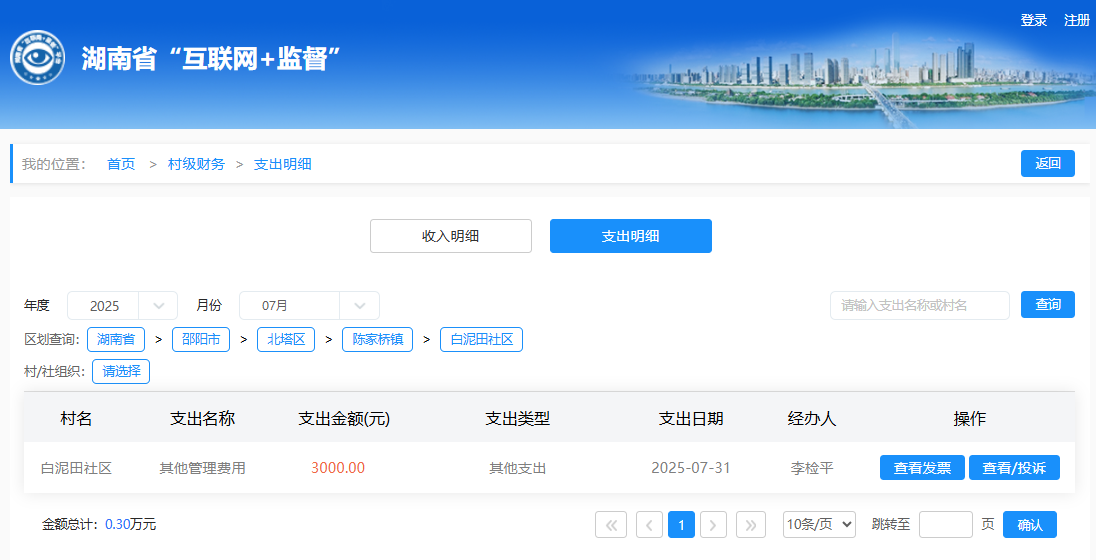
Task: Switch to the 收入明细 tab
Action: click(450, 236)
